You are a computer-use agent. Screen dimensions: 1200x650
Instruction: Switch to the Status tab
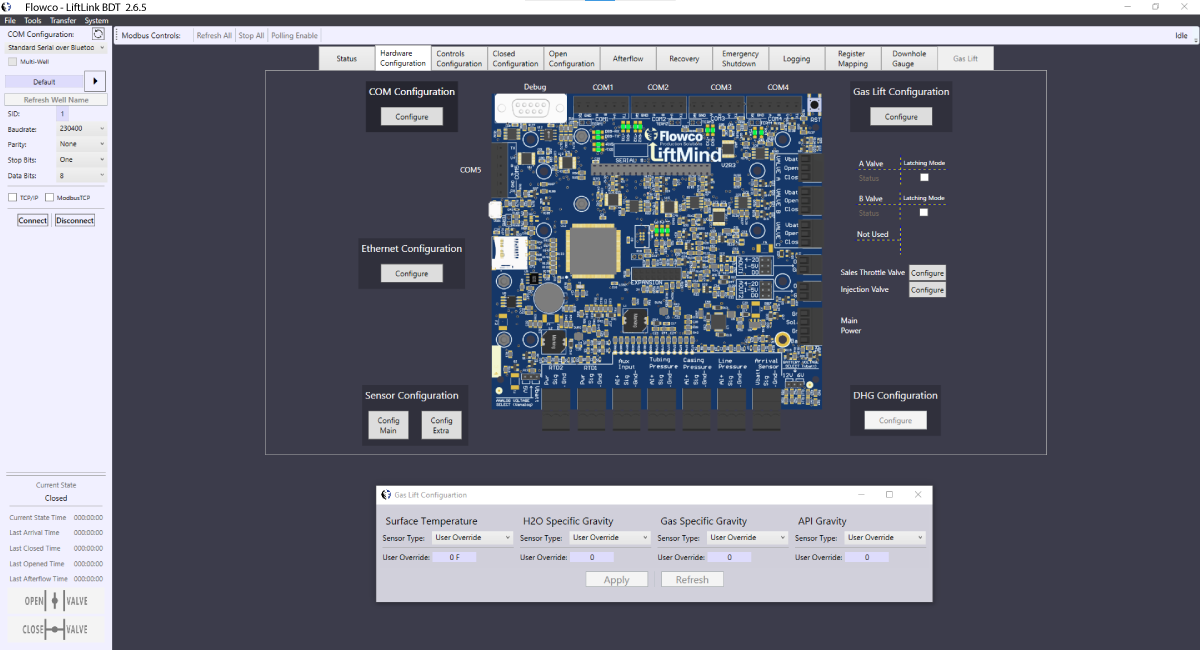coord(346,59)
